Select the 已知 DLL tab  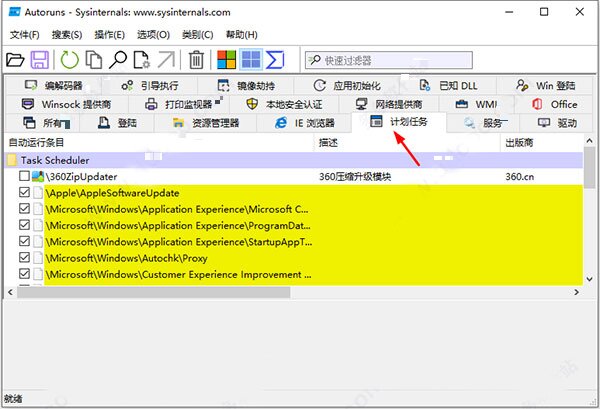point(448,85)
